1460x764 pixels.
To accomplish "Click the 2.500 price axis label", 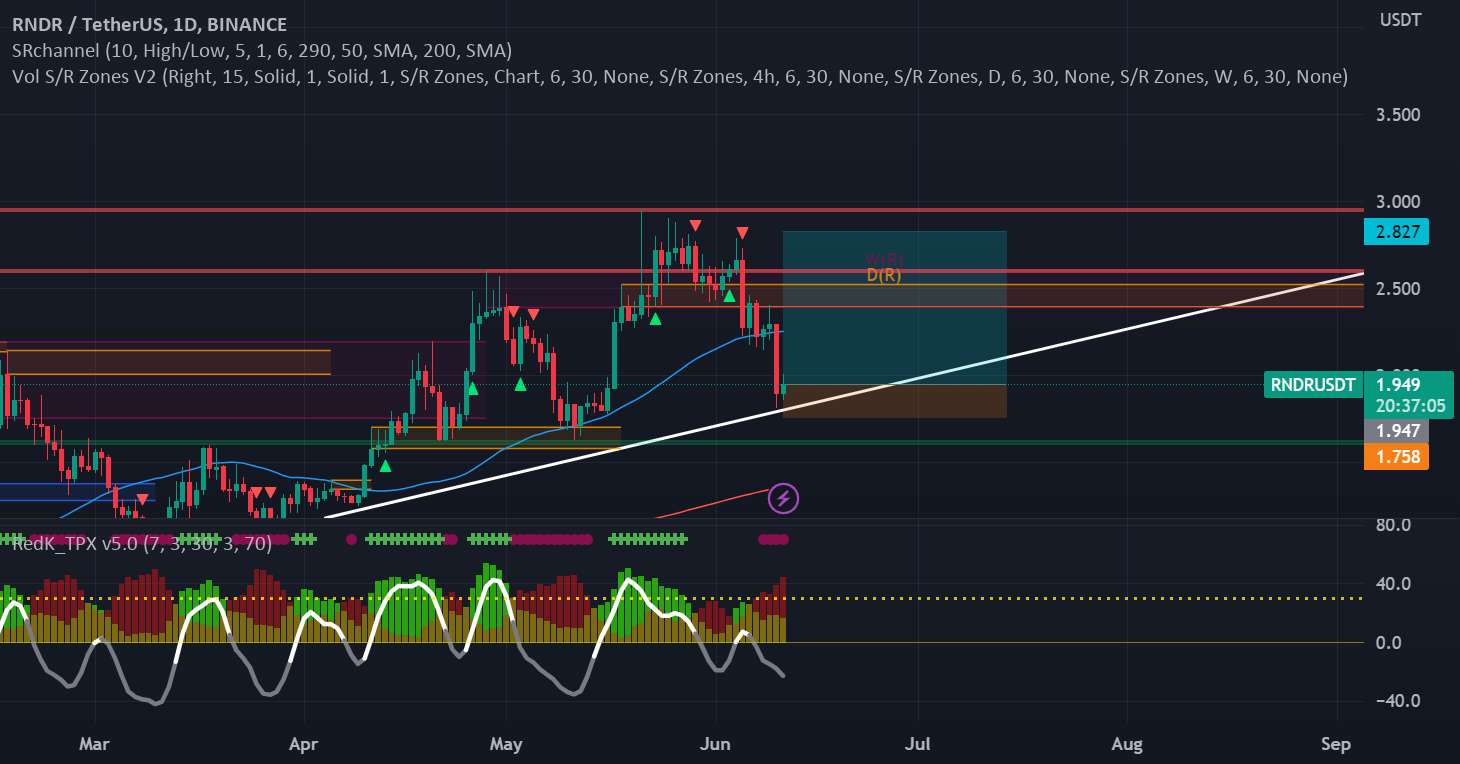I will click(x=1399, y=289).
